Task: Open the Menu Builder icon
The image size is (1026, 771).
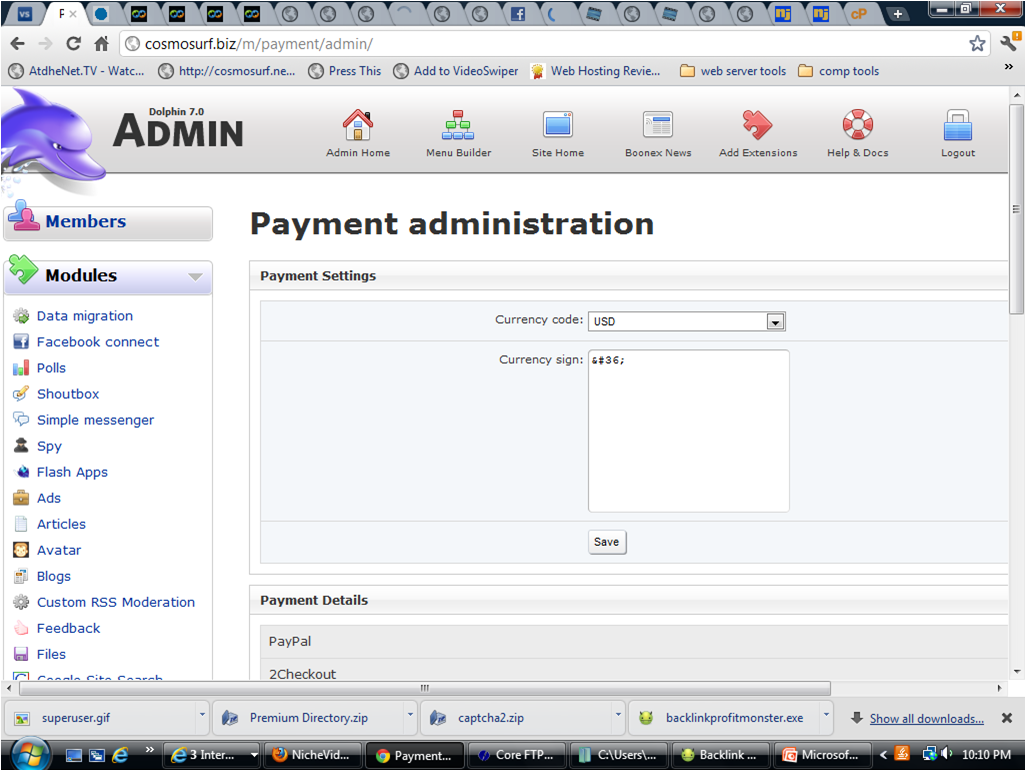Action: pyautogui.click(x=458, y=126)
